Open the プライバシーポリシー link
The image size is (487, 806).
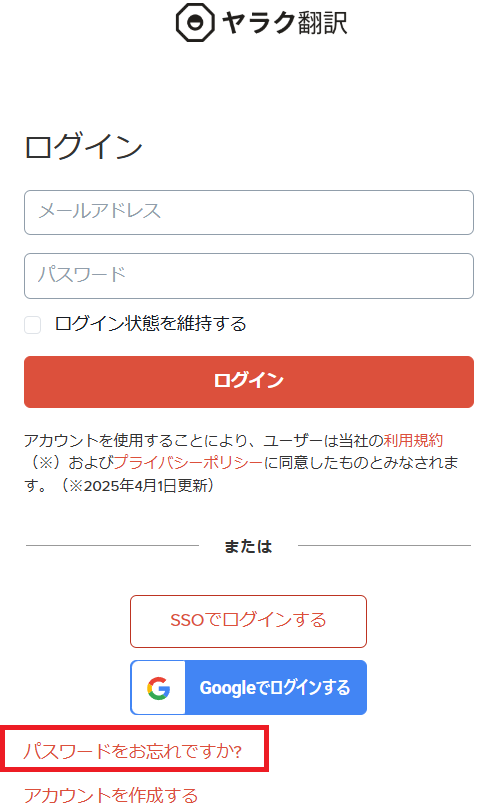click(188, 463)
